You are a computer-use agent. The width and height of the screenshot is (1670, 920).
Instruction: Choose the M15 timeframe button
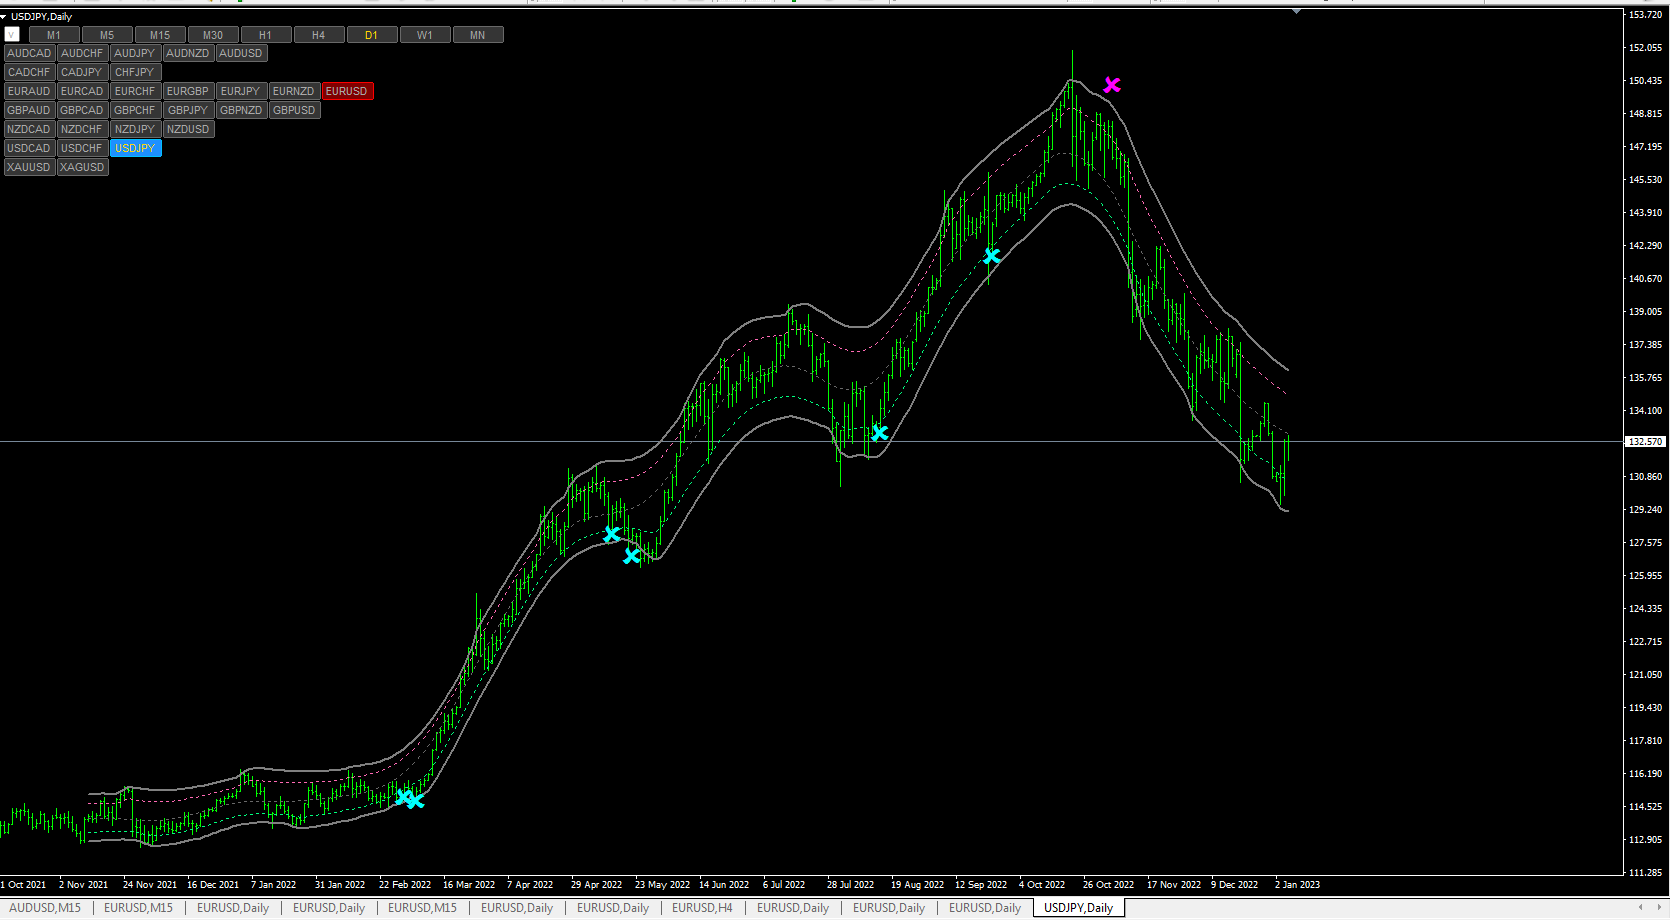(160, 35)
